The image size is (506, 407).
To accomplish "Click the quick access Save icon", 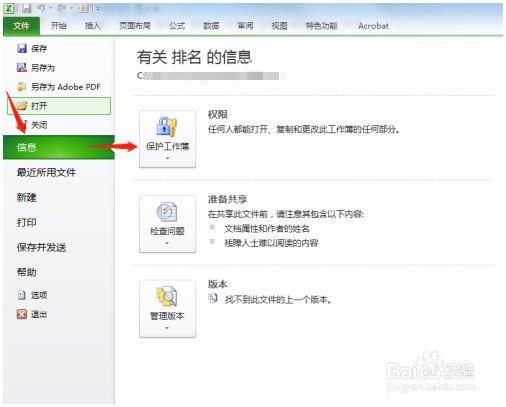I will pyautogui.click(x=27, y=9).
